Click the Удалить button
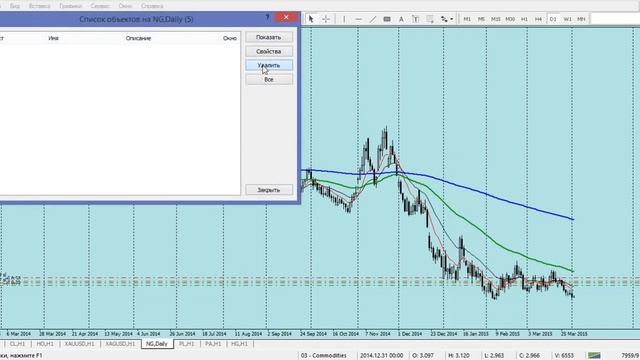This screenshot has width=640, height=360. 269,65
